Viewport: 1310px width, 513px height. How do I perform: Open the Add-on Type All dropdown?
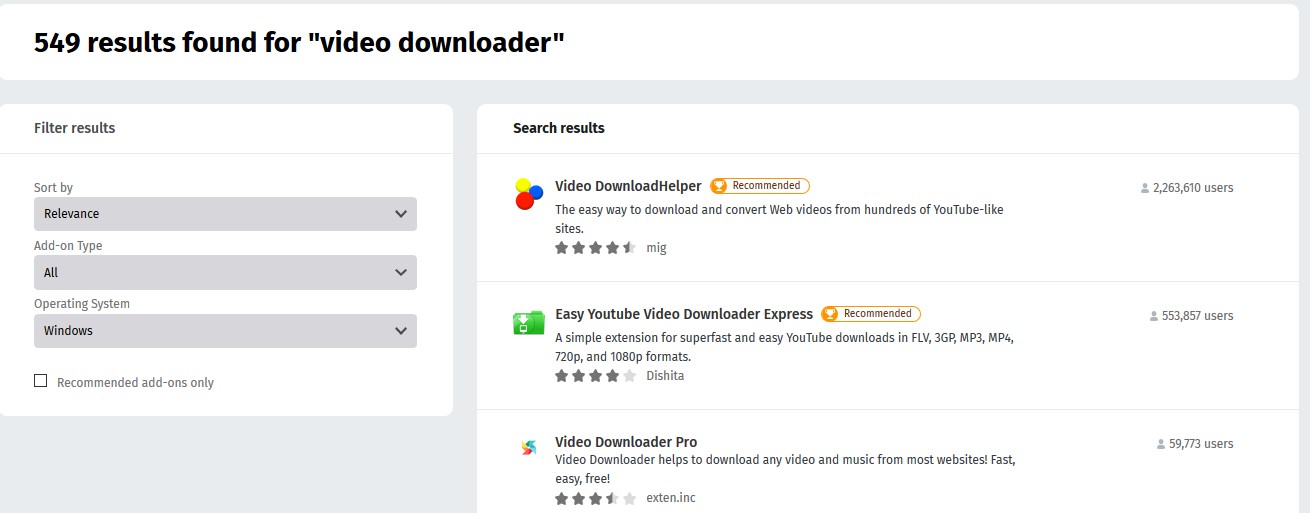point(225,272)
